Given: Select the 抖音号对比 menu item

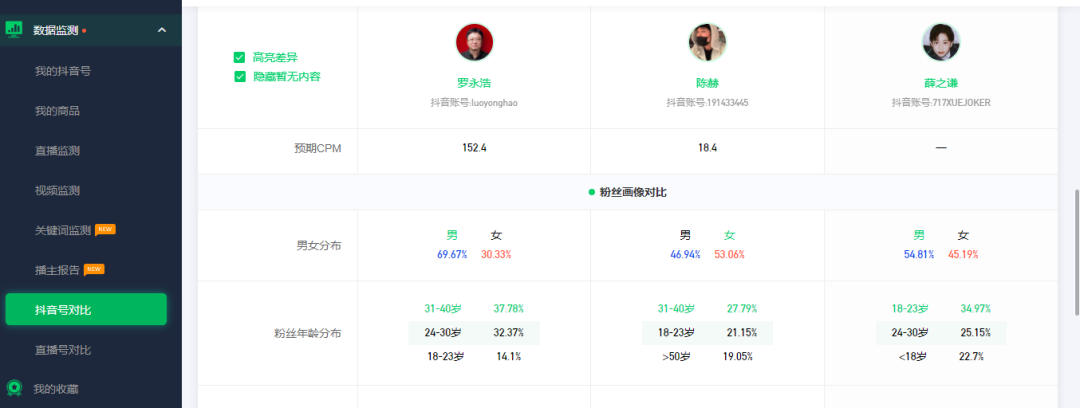Looking at the screenshot, I should [86, 309].
